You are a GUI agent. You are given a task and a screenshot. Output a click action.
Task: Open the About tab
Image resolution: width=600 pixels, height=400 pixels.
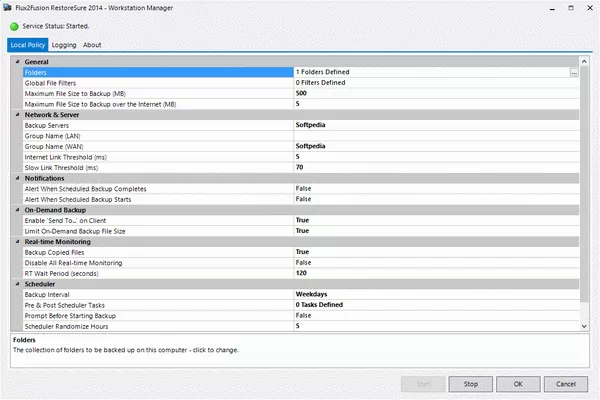(x=92, y=45)
